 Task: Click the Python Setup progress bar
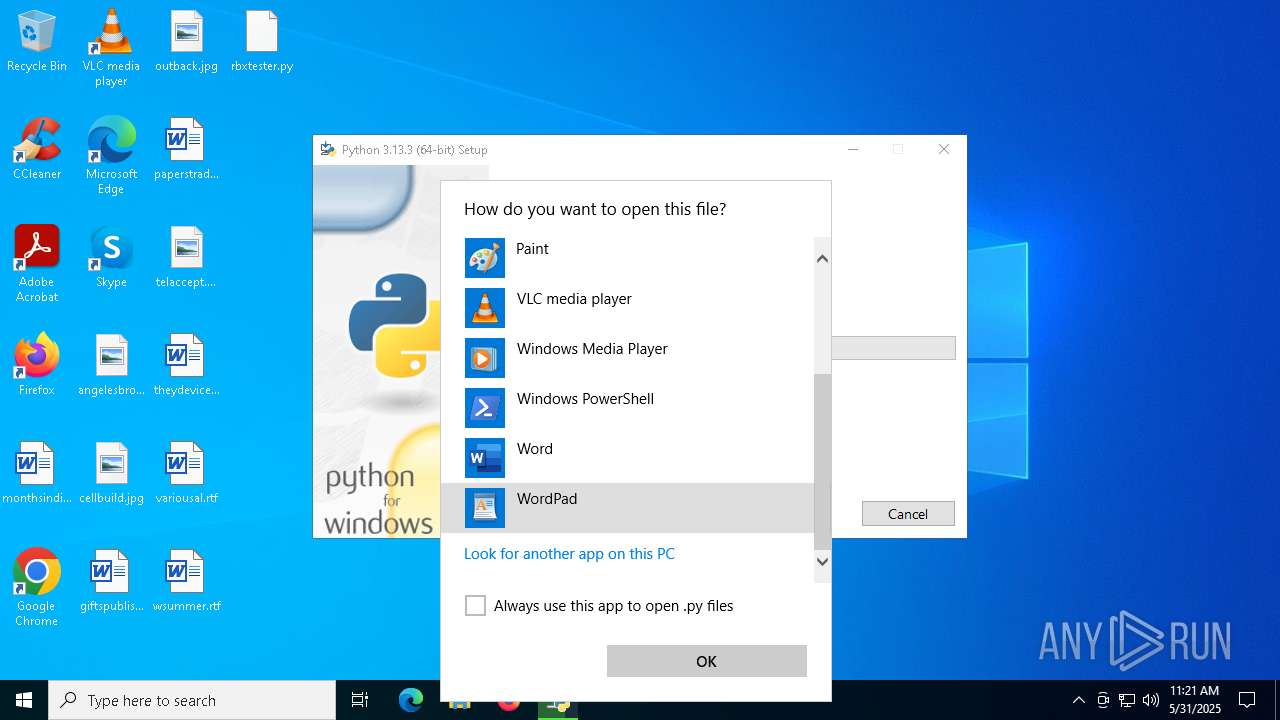pyautogui.click(x=893, y=348)
